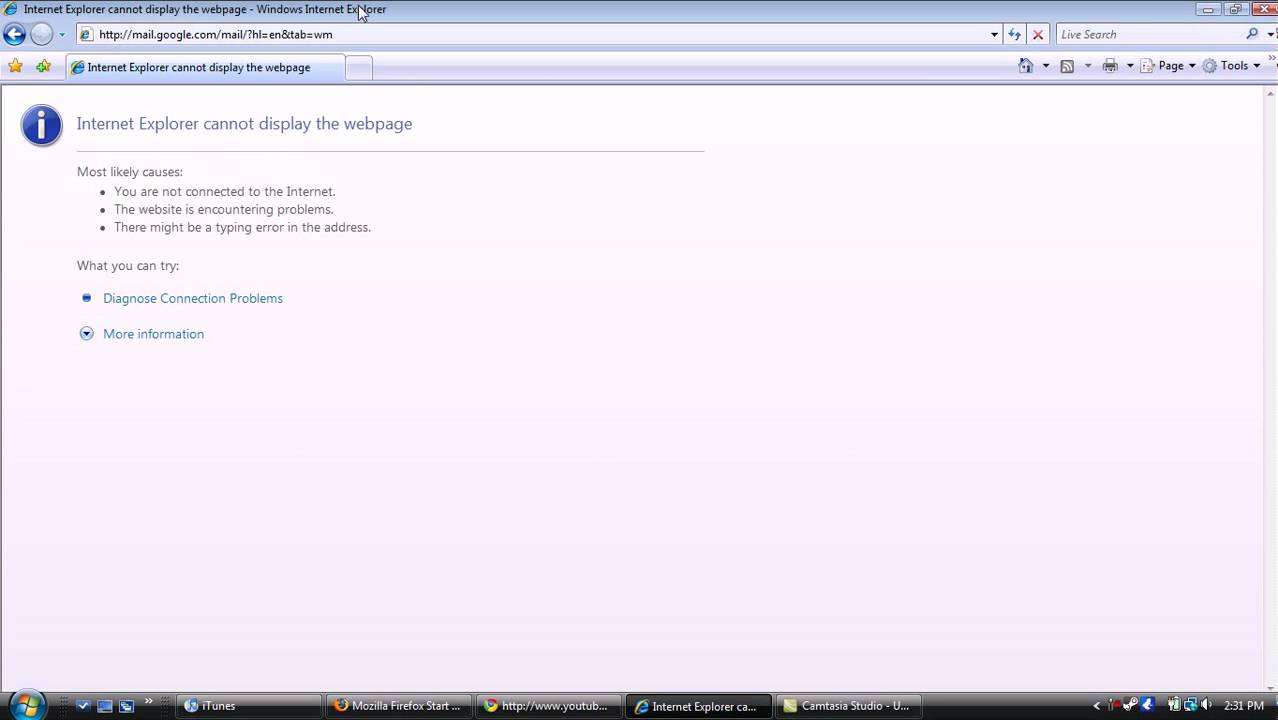Click Internet Explorer taskbar button
Screen dimensions: 1278x720
pyautogui.click(x=699, y=706)
